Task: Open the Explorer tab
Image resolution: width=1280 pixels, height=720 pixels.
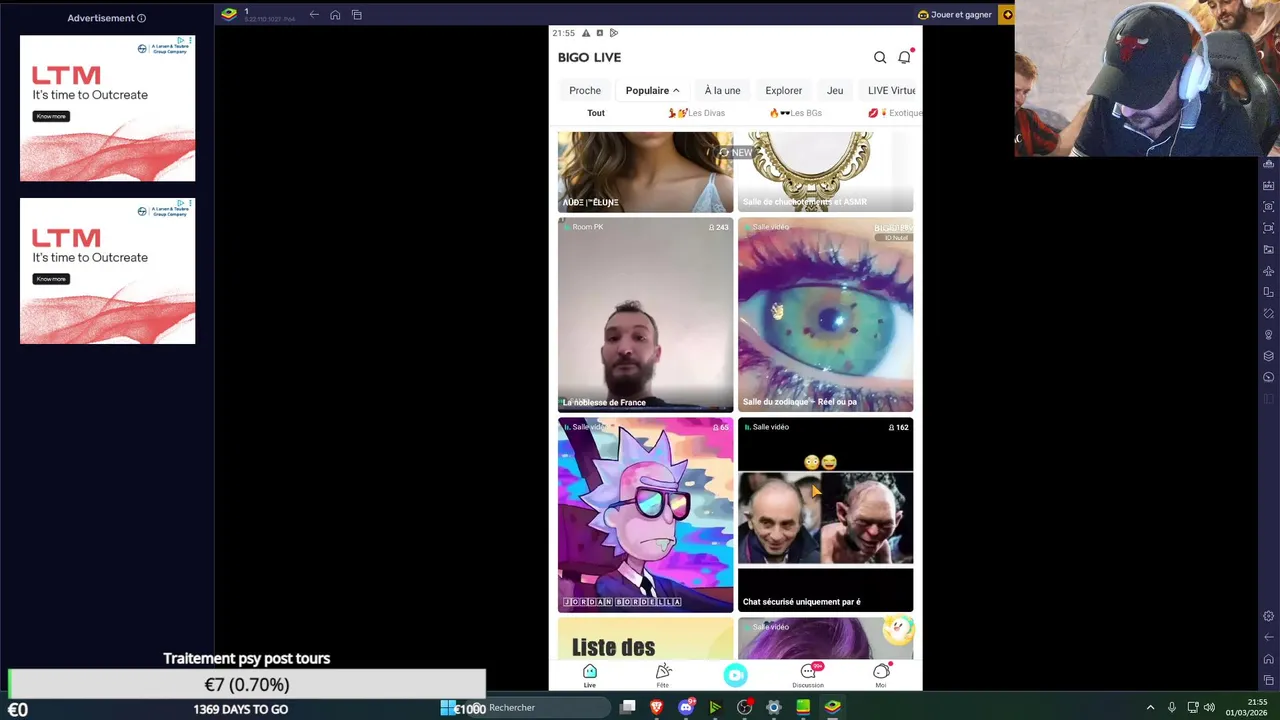Action: [784, 90]
